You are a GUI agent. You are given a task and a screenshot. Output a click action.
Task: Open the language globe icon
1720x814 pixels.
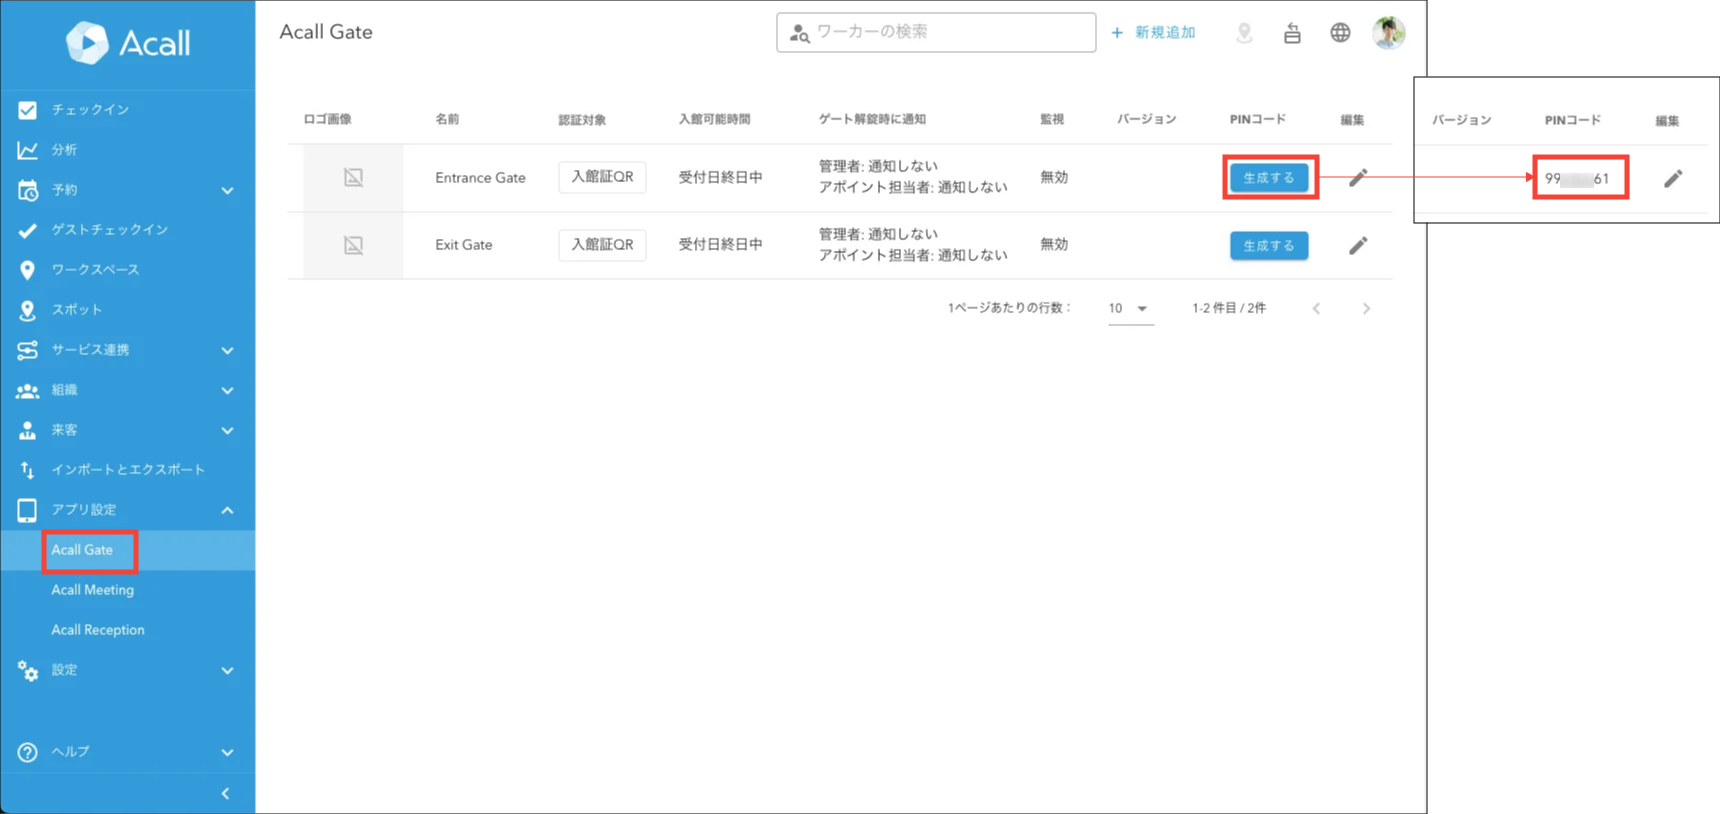pyautogui.click(x=1340, y=33)
